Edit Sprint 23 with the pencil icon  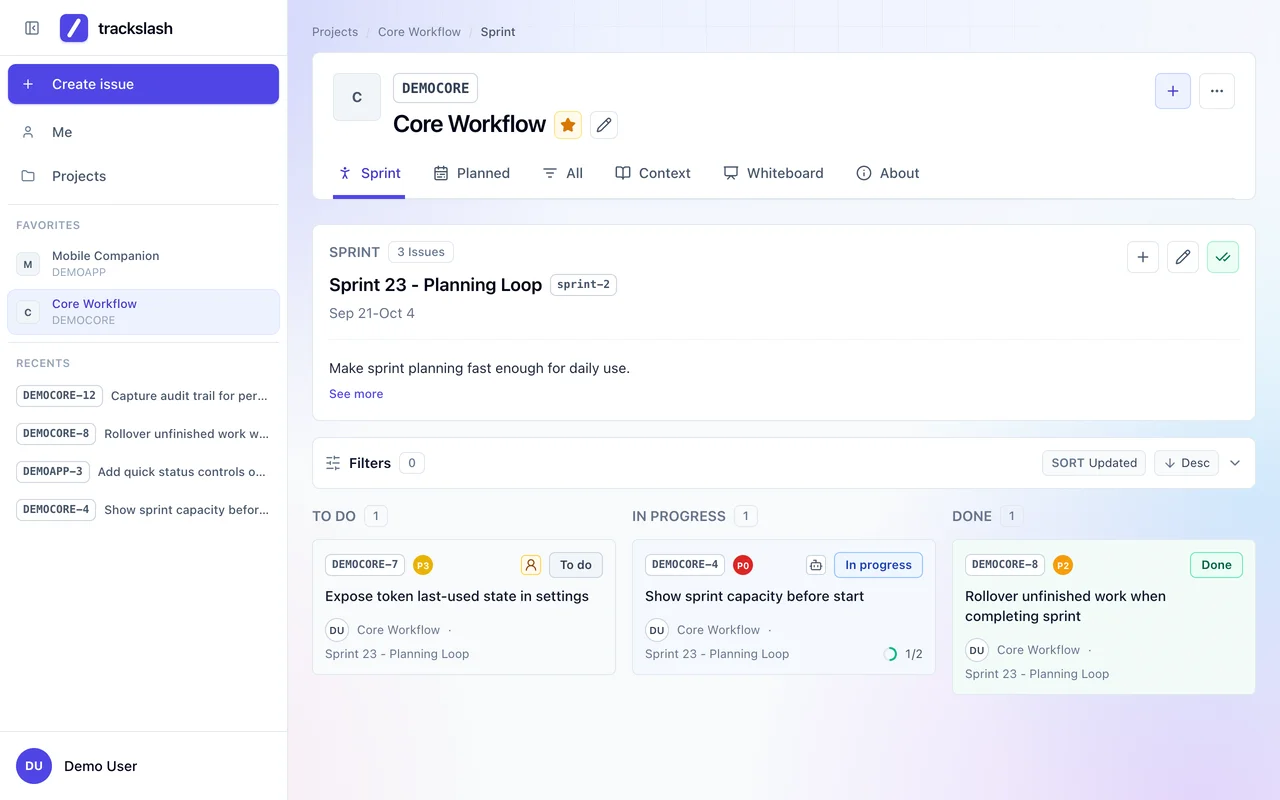[1183, 257]
